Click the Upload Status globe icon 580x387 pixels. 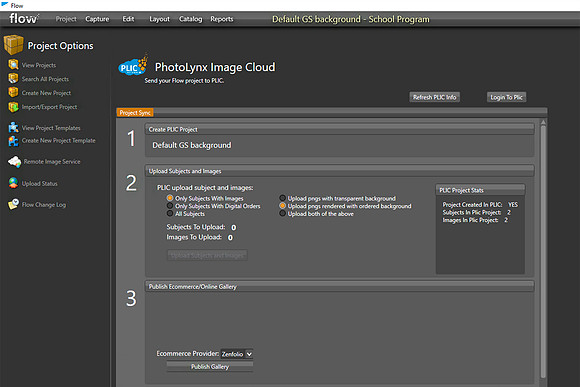point(13,183)
